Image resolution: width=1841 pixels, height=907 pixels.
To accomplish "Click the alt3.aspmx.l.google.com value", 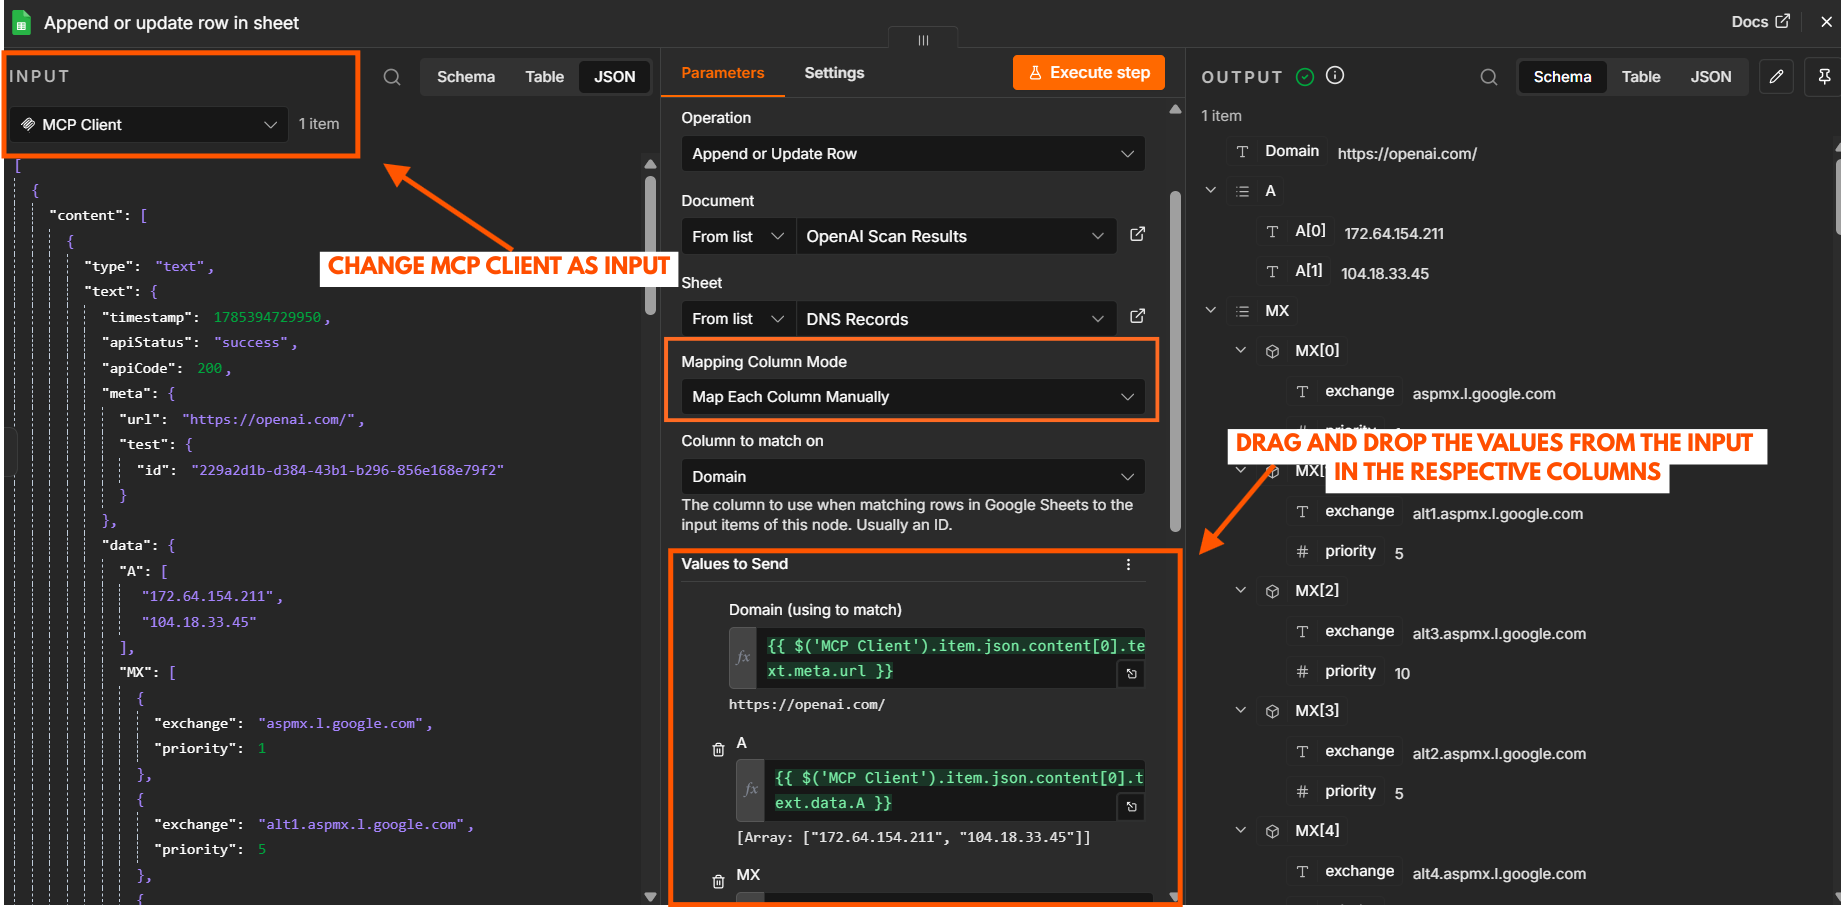I will tap(1499, 634).
